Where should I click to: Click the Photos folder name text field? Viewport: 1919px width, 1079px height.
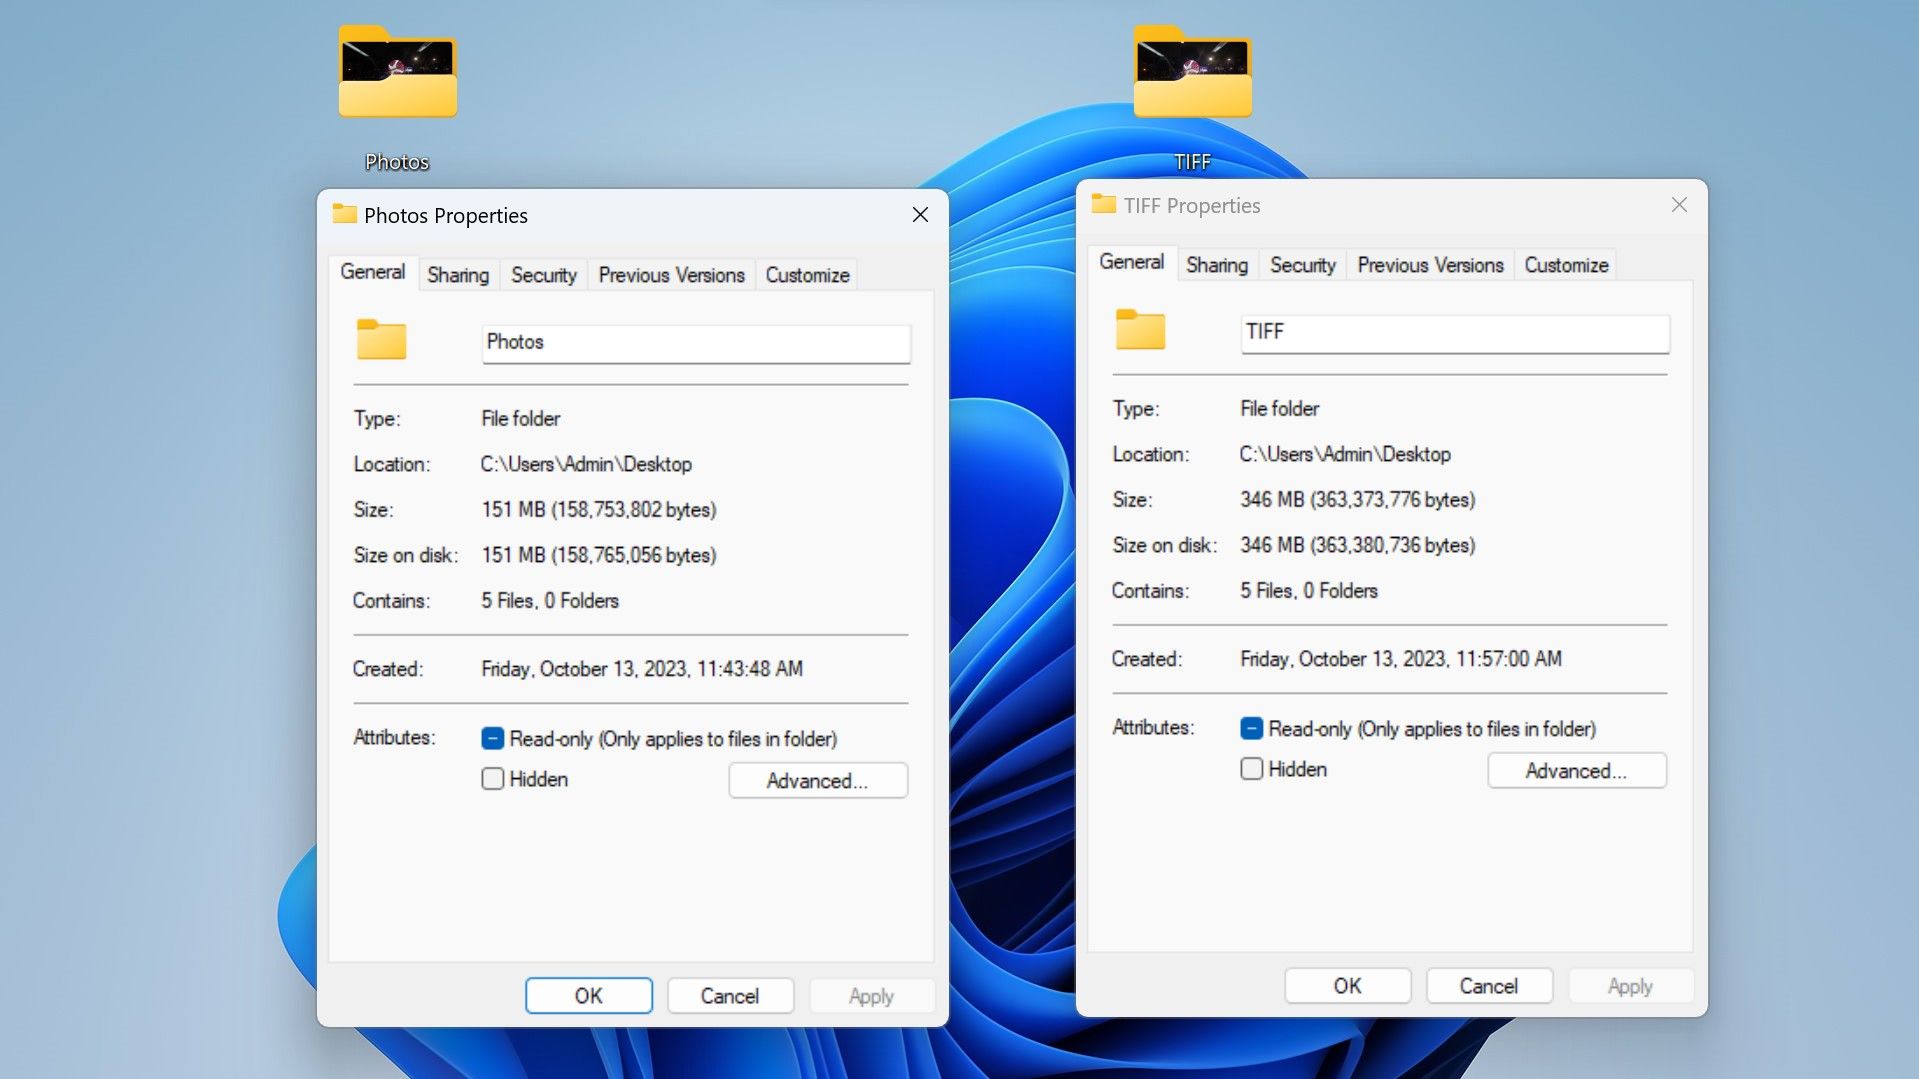pos(695,343)
